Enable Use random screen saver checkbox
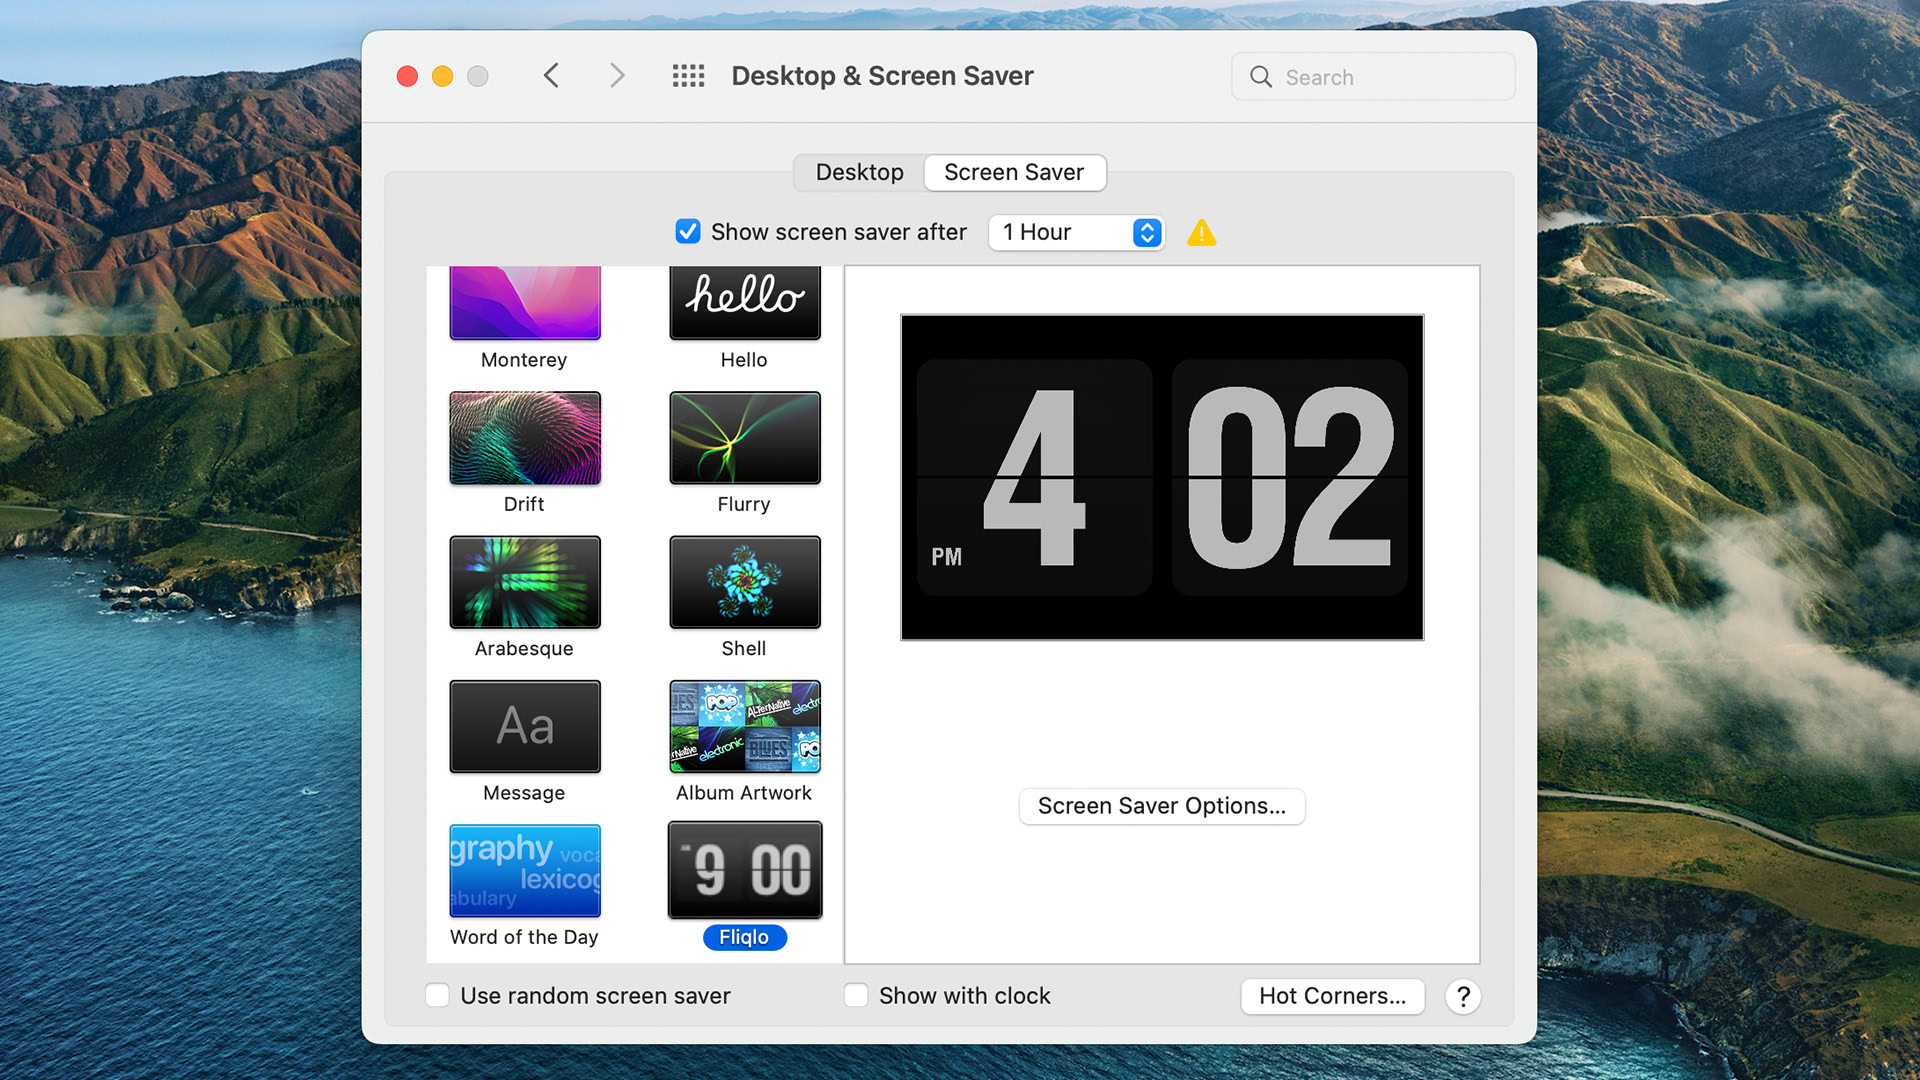Viewport: 1920px width, 1080px height. coord(437,995)
